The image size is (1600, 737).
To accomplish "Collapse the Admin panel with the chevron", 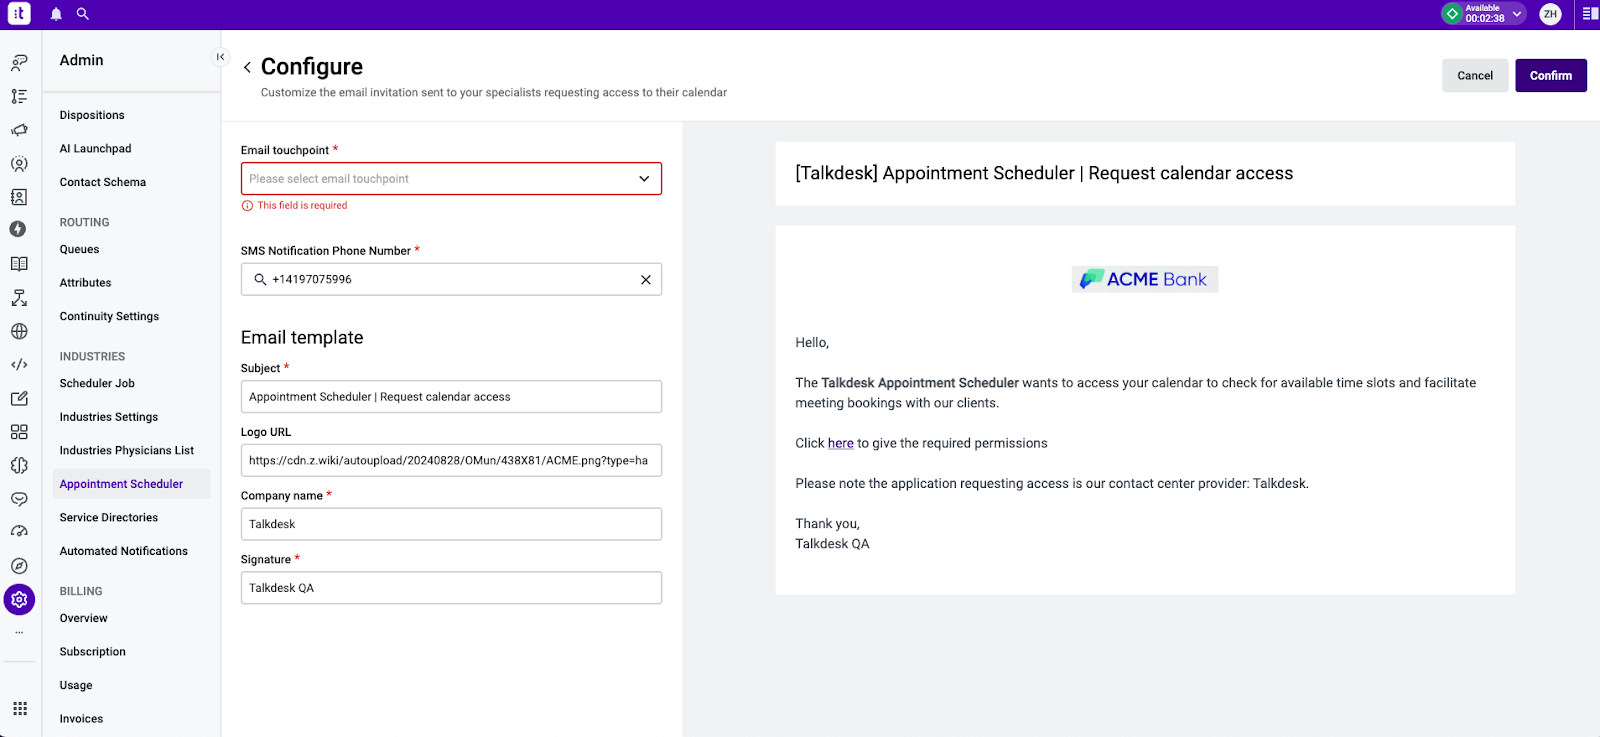I will point(220,57).
